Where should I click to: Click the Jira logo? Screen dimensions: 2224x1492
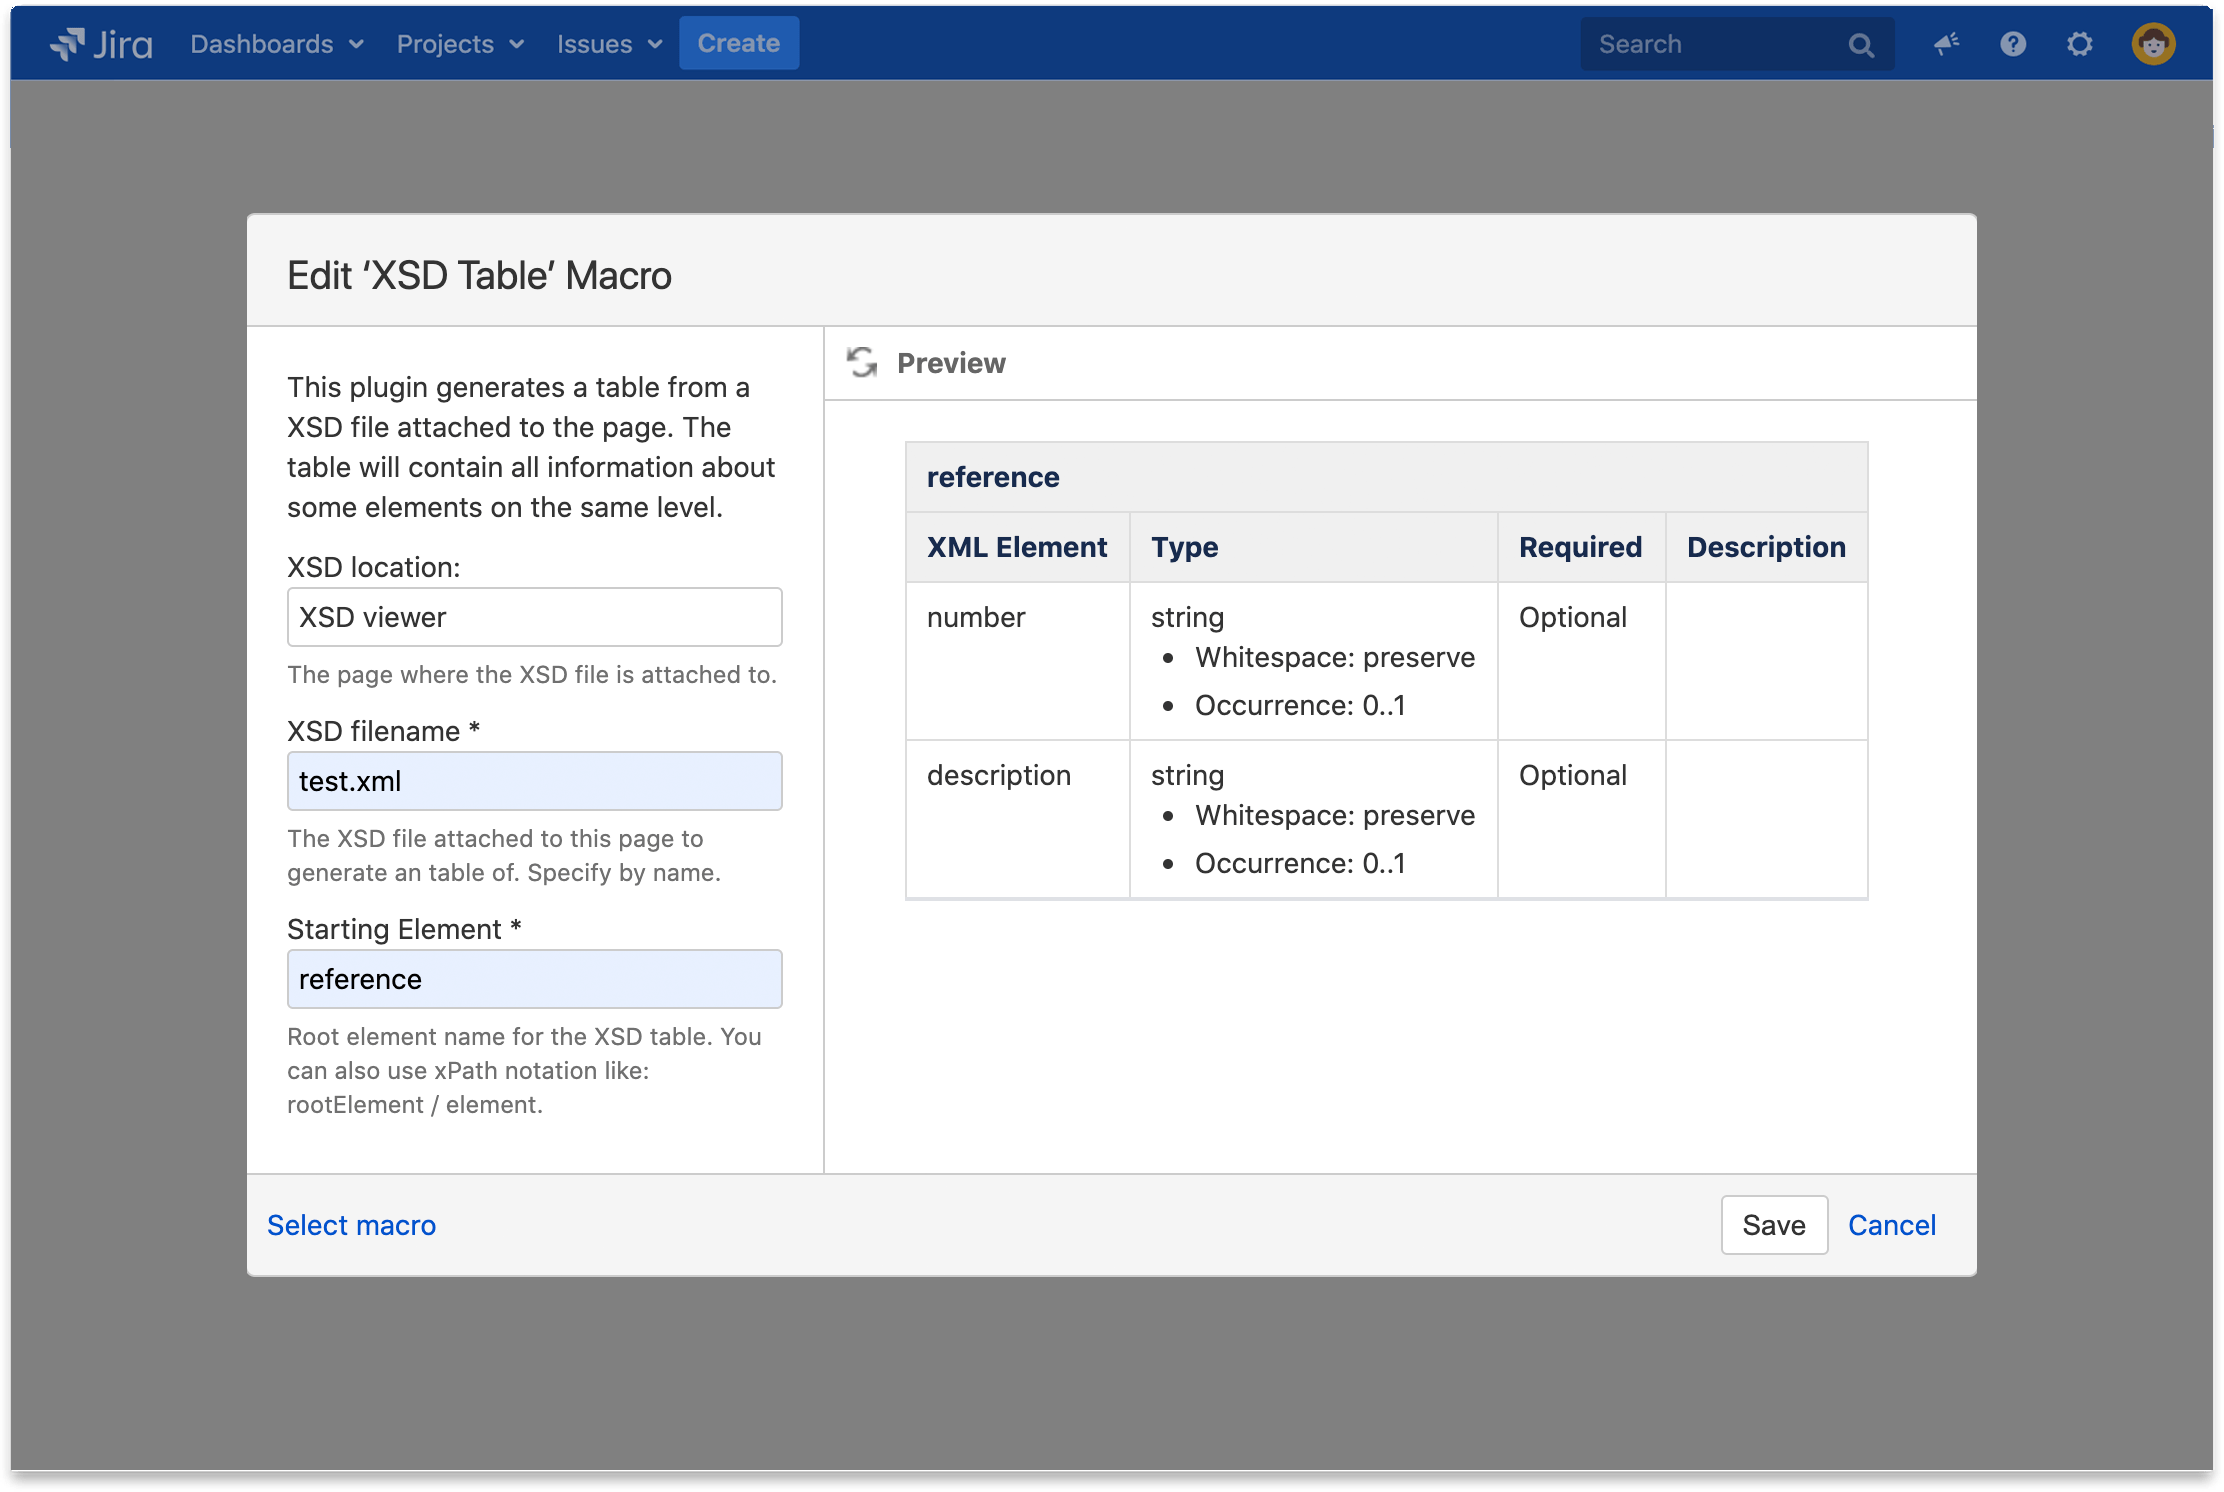coord(101,44)
